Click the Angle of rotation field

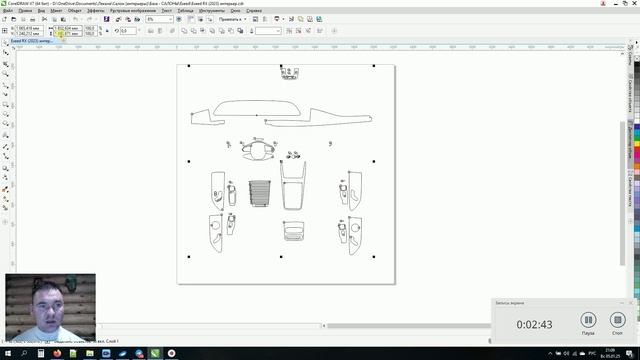point(128,31)
